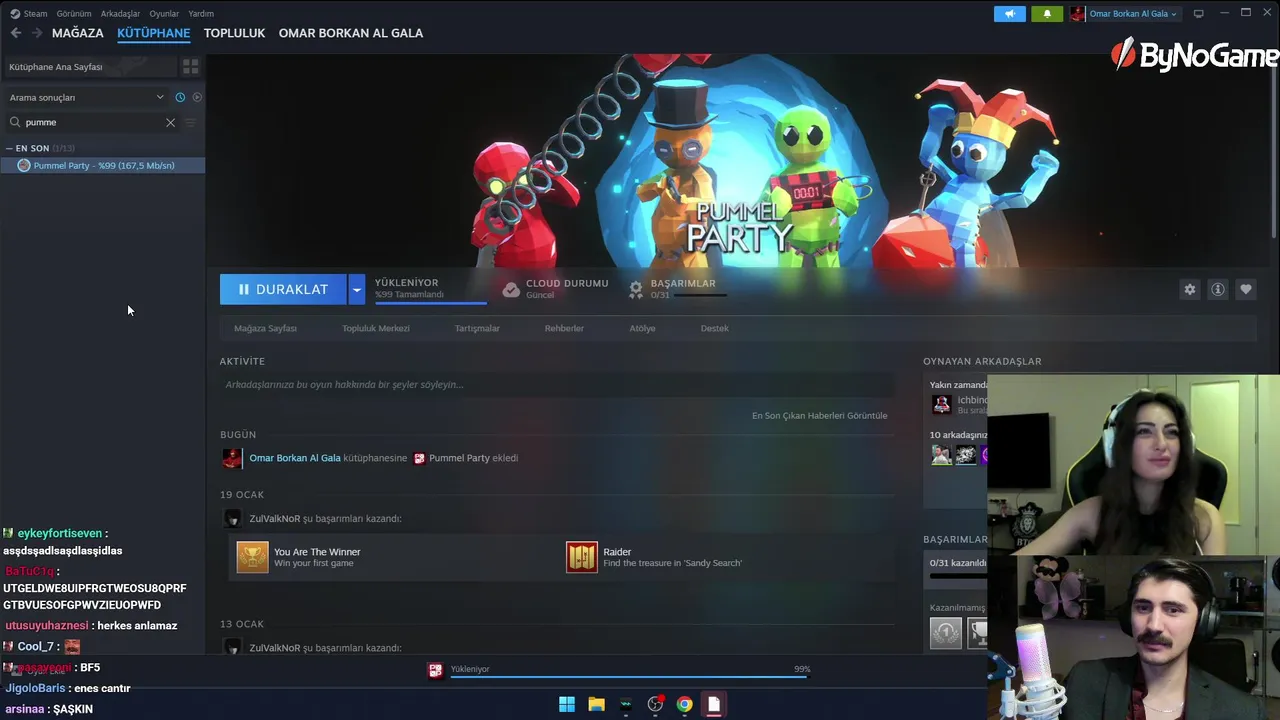Click Pummel Party icon in download bar
The width and height of the screenshot is (1280, 720).
435,671
